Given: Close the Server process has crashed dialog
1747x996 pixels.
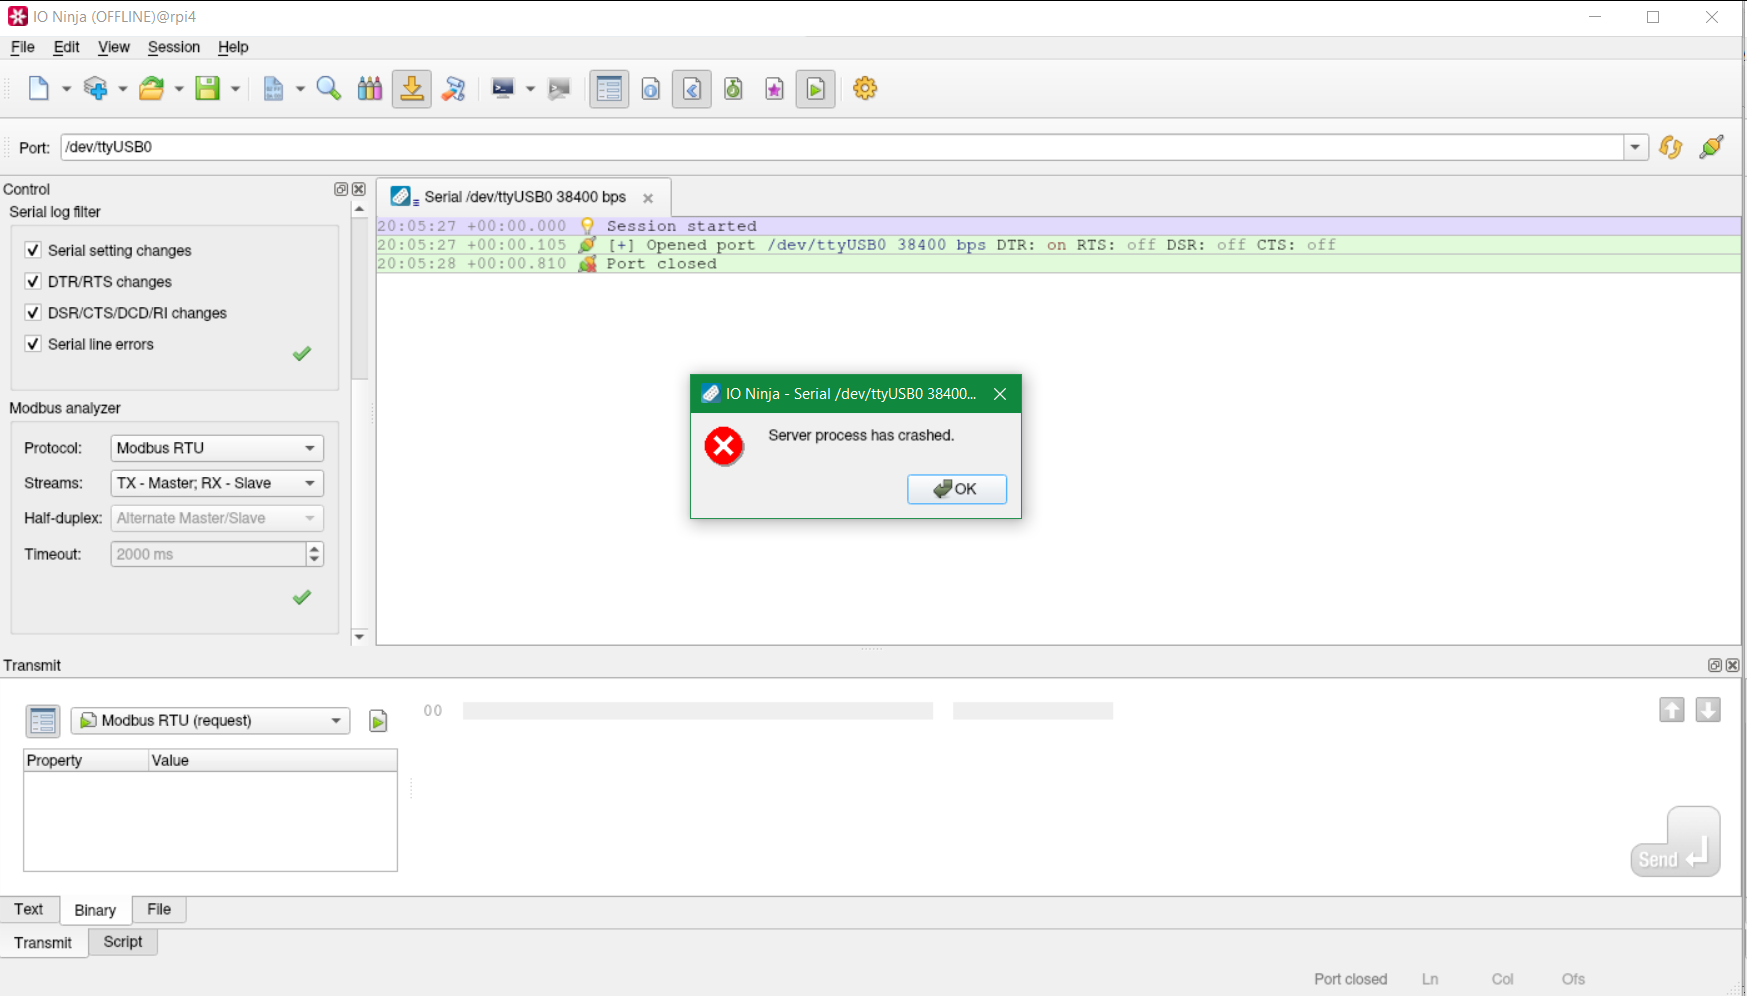Looking at the screenshot, I should pyautogui.click(x=1000, y=394).
